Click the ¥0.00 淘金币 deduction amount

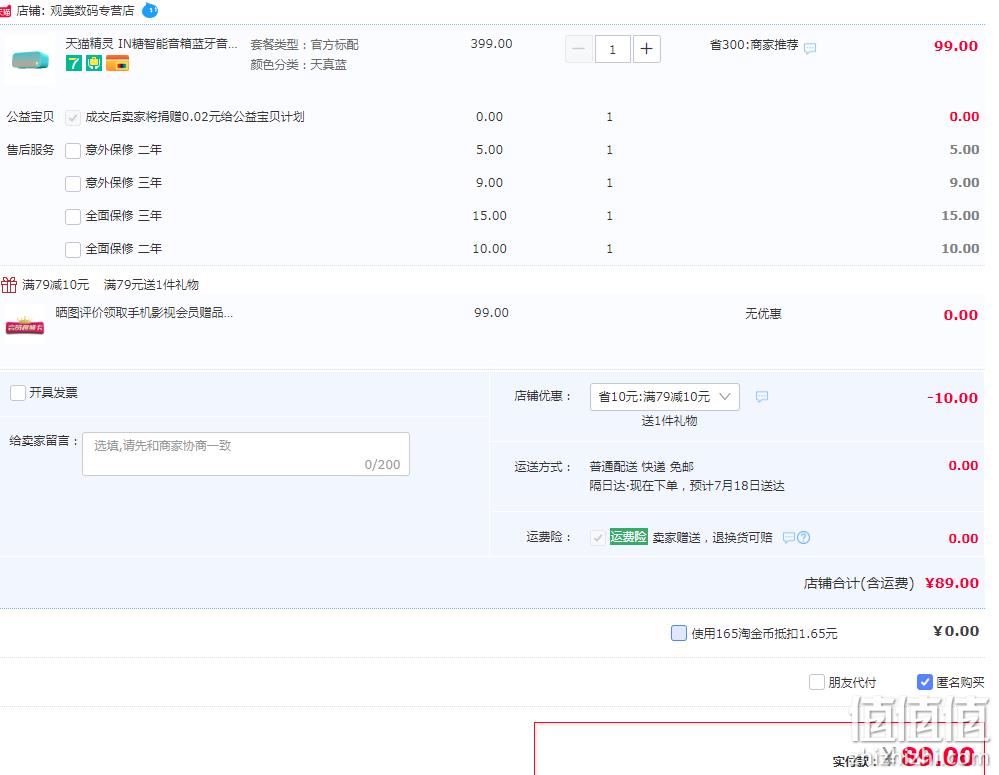(956, 631)
